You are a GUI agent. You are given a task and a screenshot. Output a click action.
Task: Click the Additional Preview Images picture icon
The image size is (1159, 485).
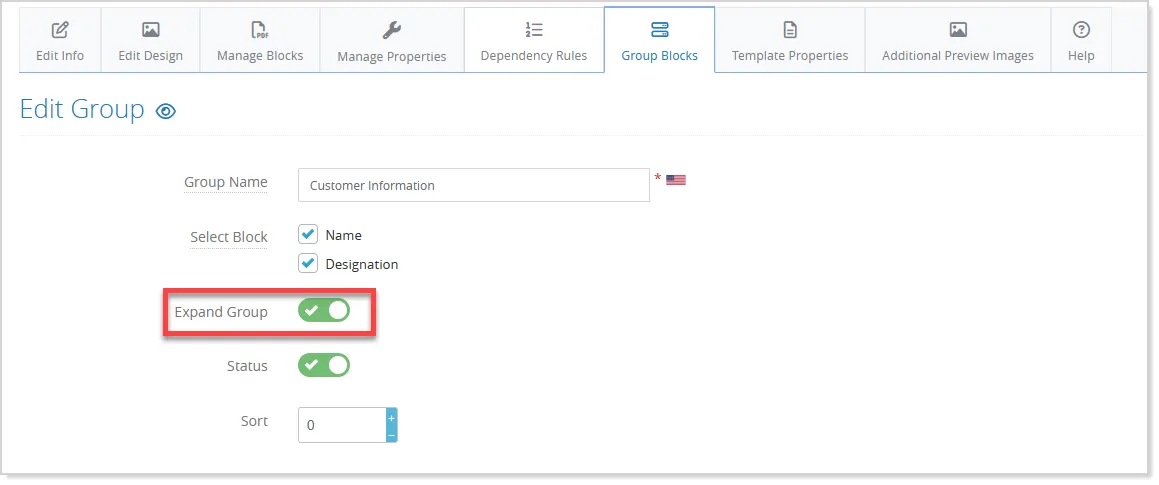pyautogui.click(x=958, y=30)
